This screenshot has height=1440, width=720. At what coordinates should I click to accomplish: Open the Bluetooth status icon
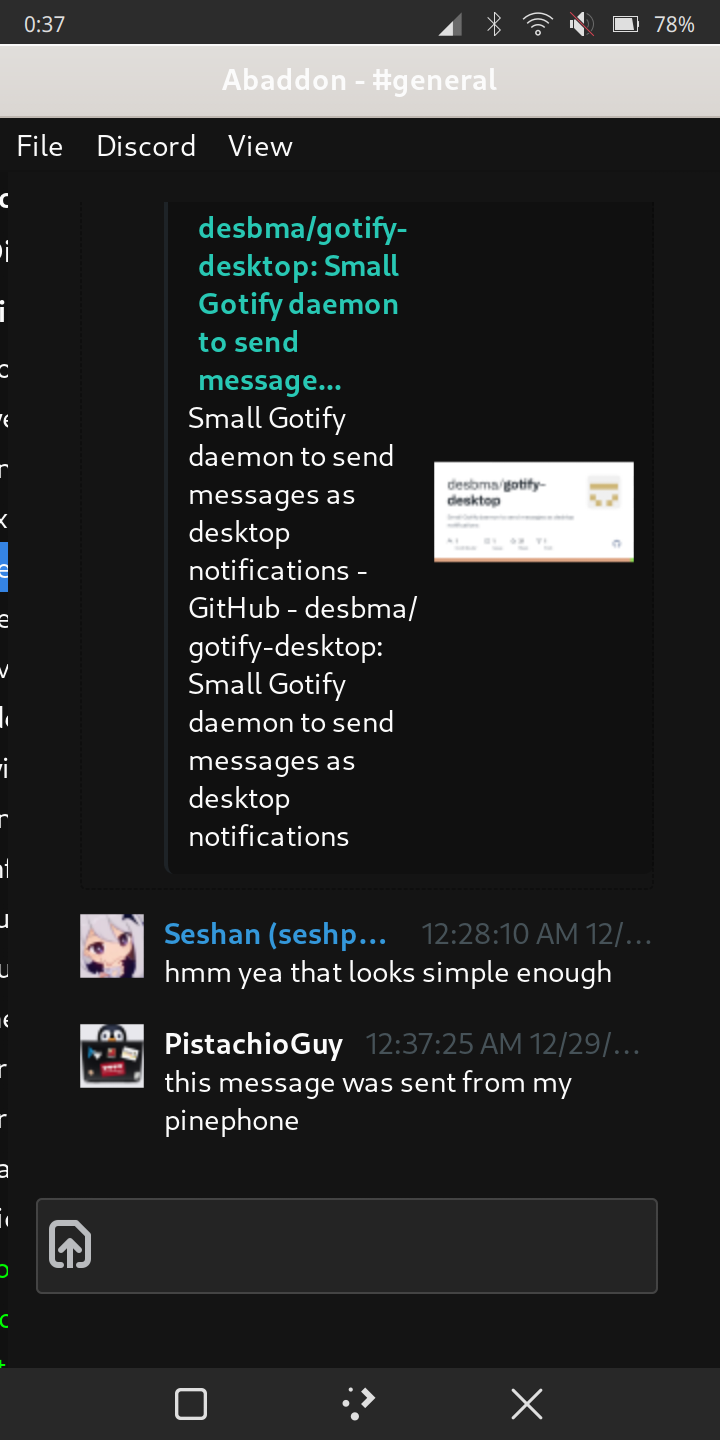coord(494,24)
